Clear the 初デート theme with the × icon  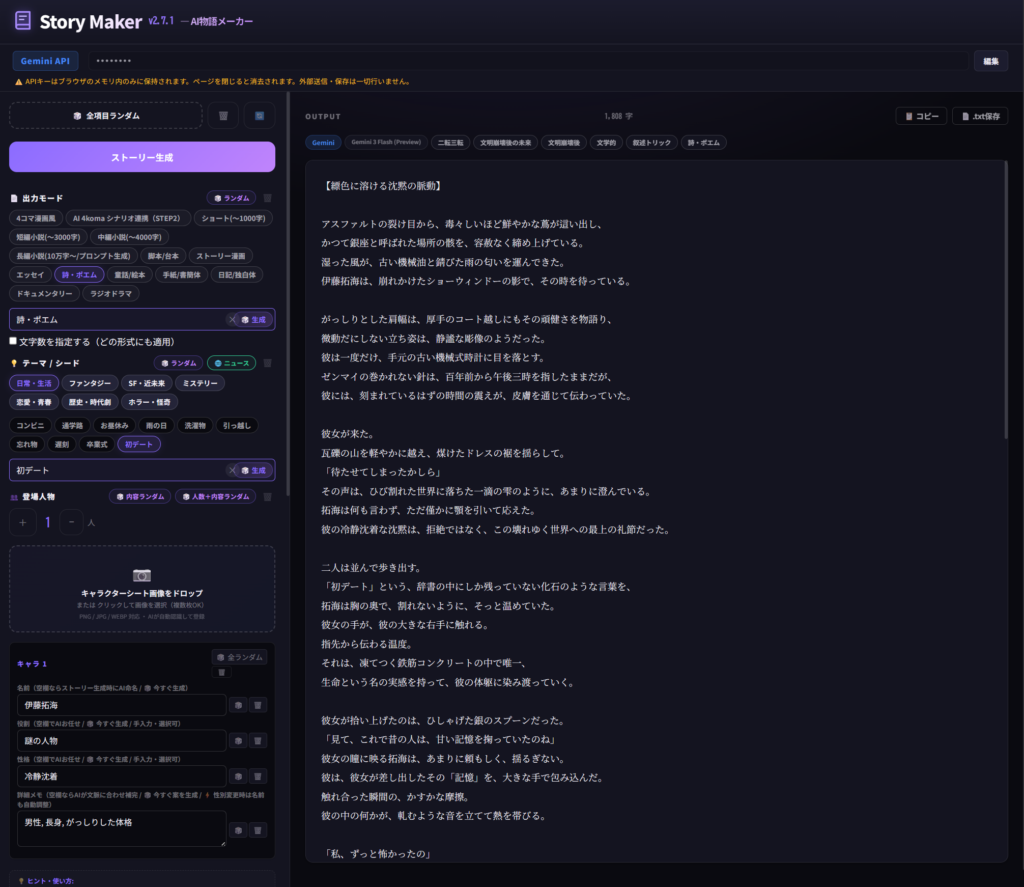[x=232, y=470]
